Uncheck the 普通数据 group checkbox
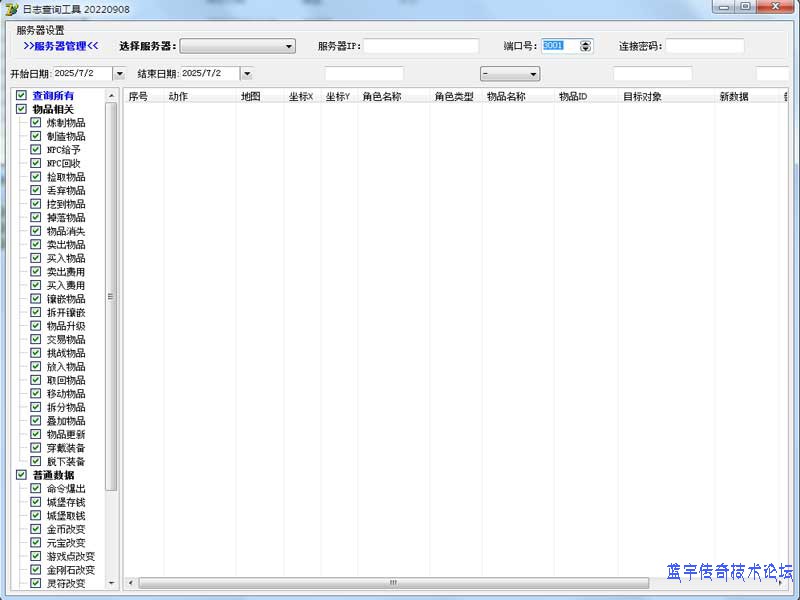 pyautogui.click(x=21, y=475)
